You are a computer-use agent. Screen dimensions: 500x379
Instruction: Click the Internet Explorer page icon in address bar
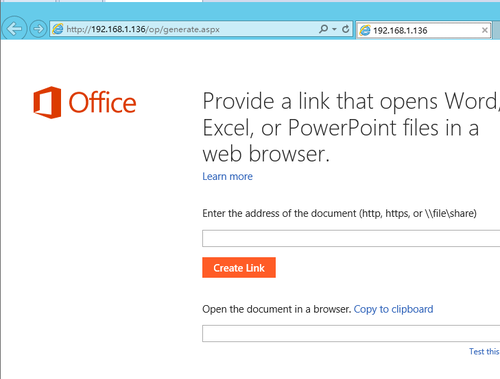(58, 29)
